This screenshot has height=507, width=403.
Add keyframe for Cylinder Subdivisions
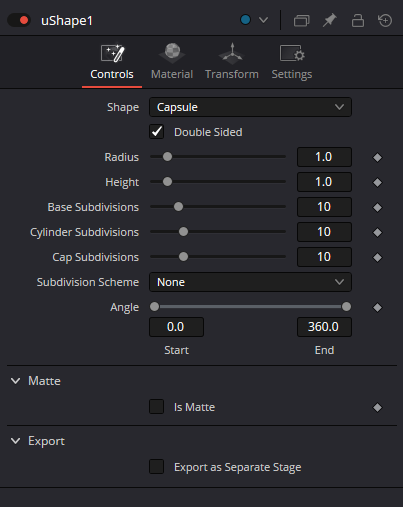(377, 232)
